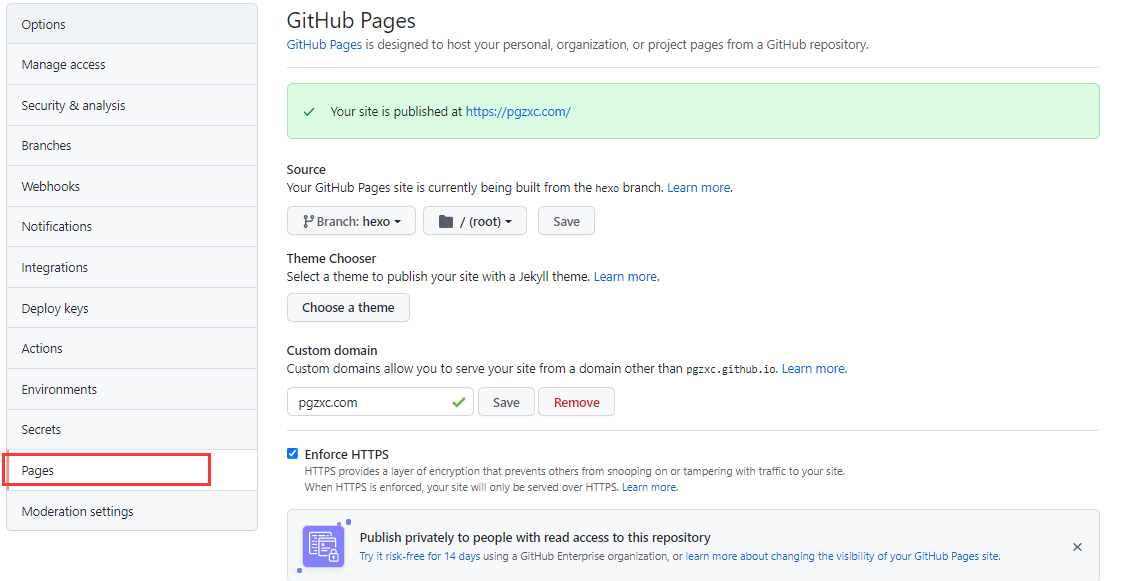Image resolution: width=1126 pixels, height=581 pixels.
Task: Focus the custom domain input field
Action: (x=380, y=402)
